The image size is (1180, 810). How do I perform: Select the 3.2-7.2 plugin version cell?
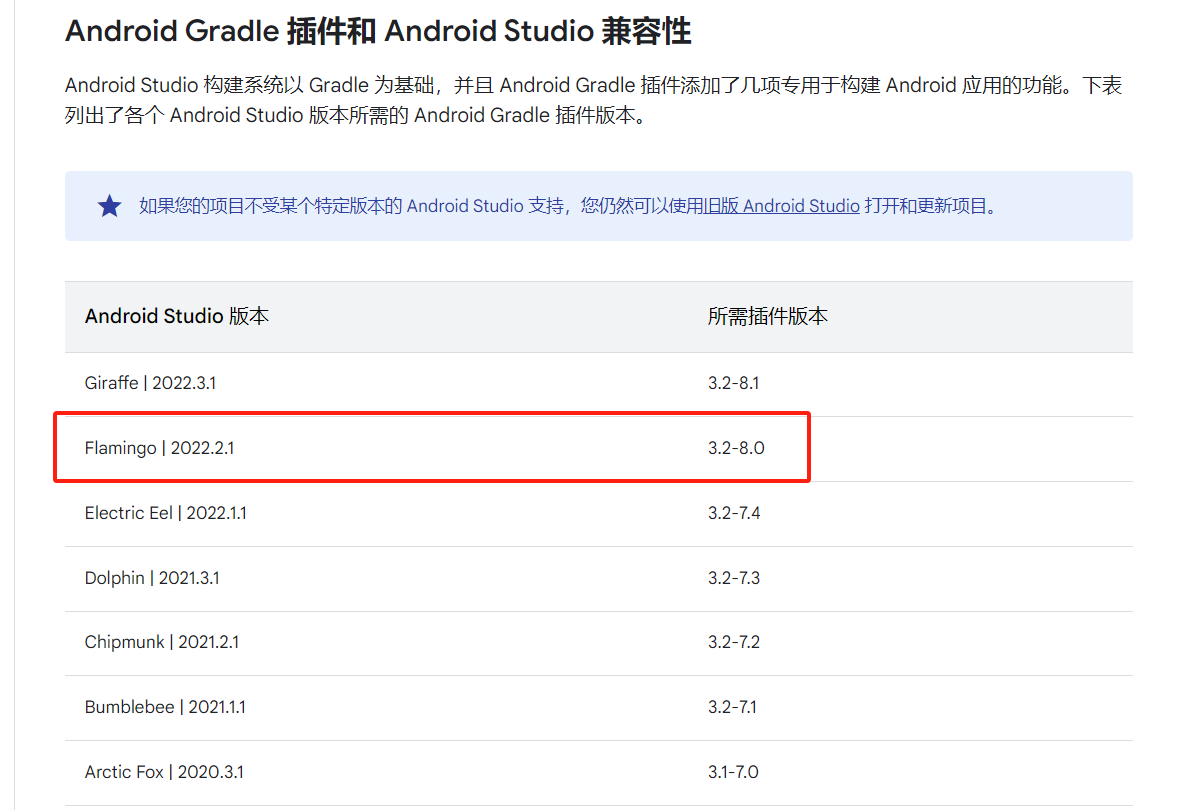[734, 642]
